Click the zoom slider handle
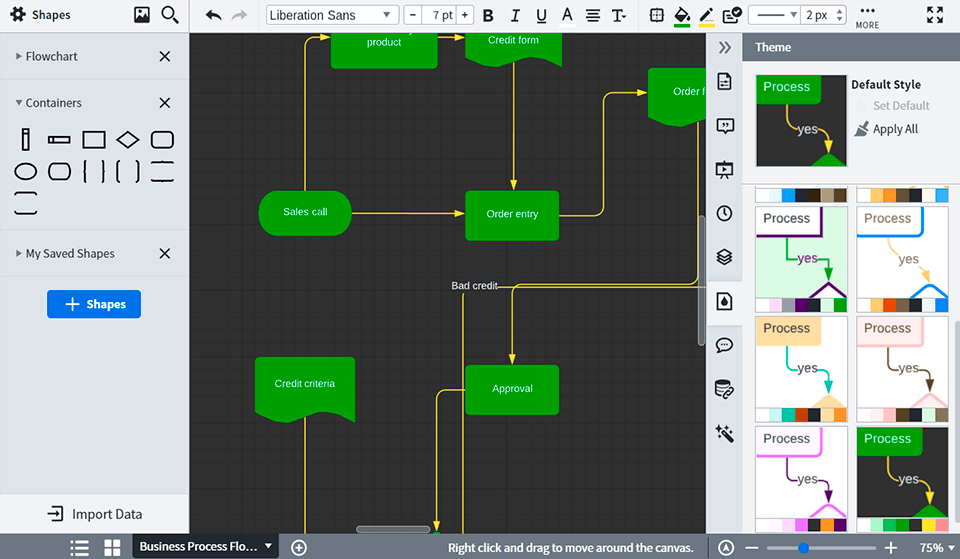The width and height of the screenshot is (960, 559). (x=803, y=547)
